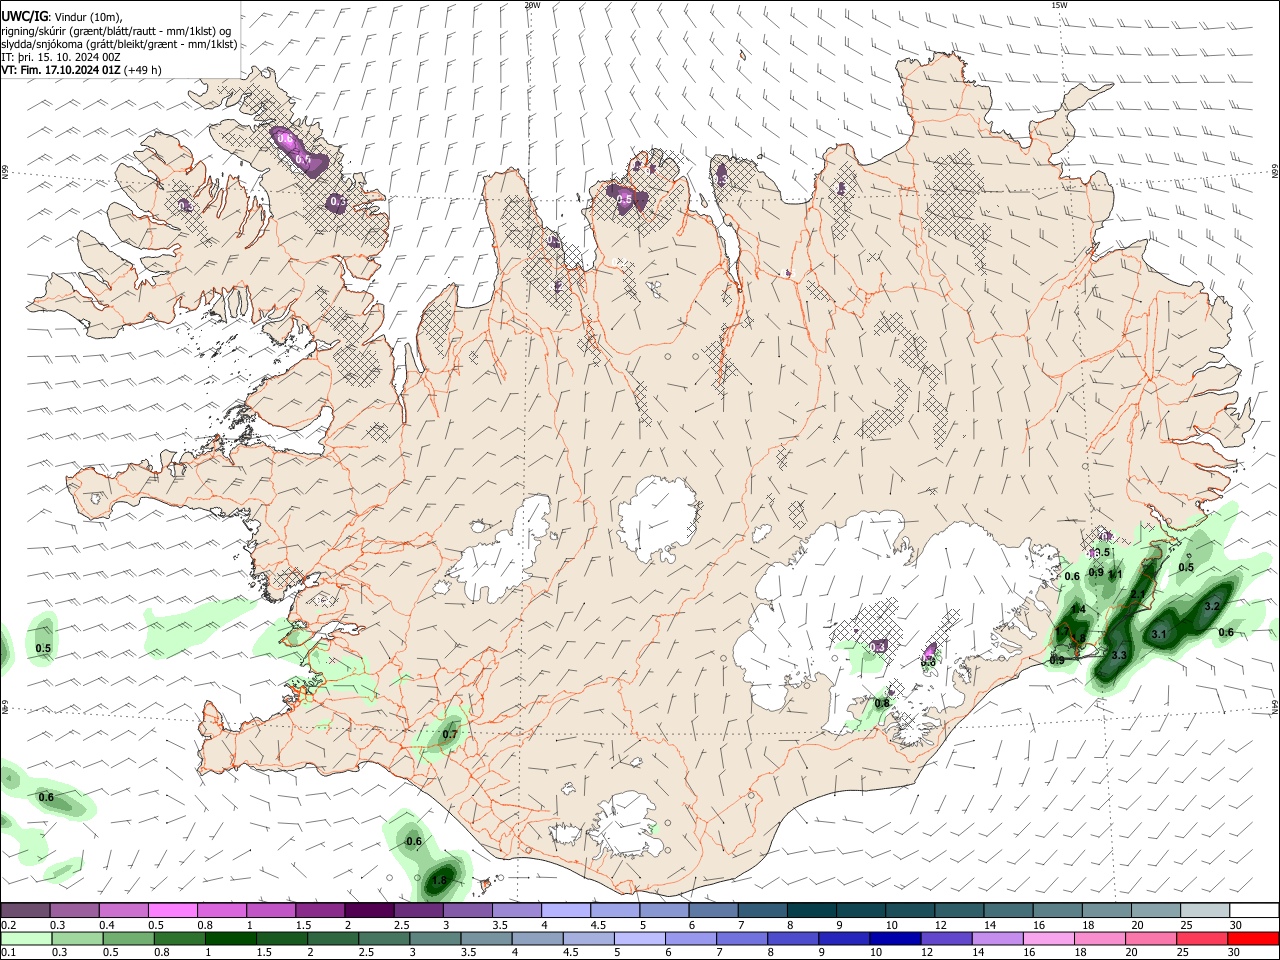Click the 1.4 precipitation value on the map

1078,610
